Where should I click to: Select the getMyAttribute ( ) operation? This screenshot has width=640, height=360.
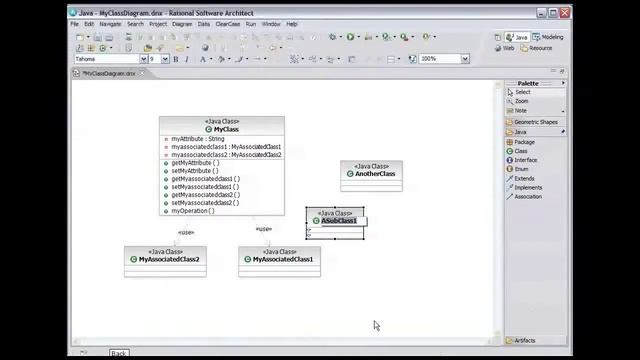(195, 163)
